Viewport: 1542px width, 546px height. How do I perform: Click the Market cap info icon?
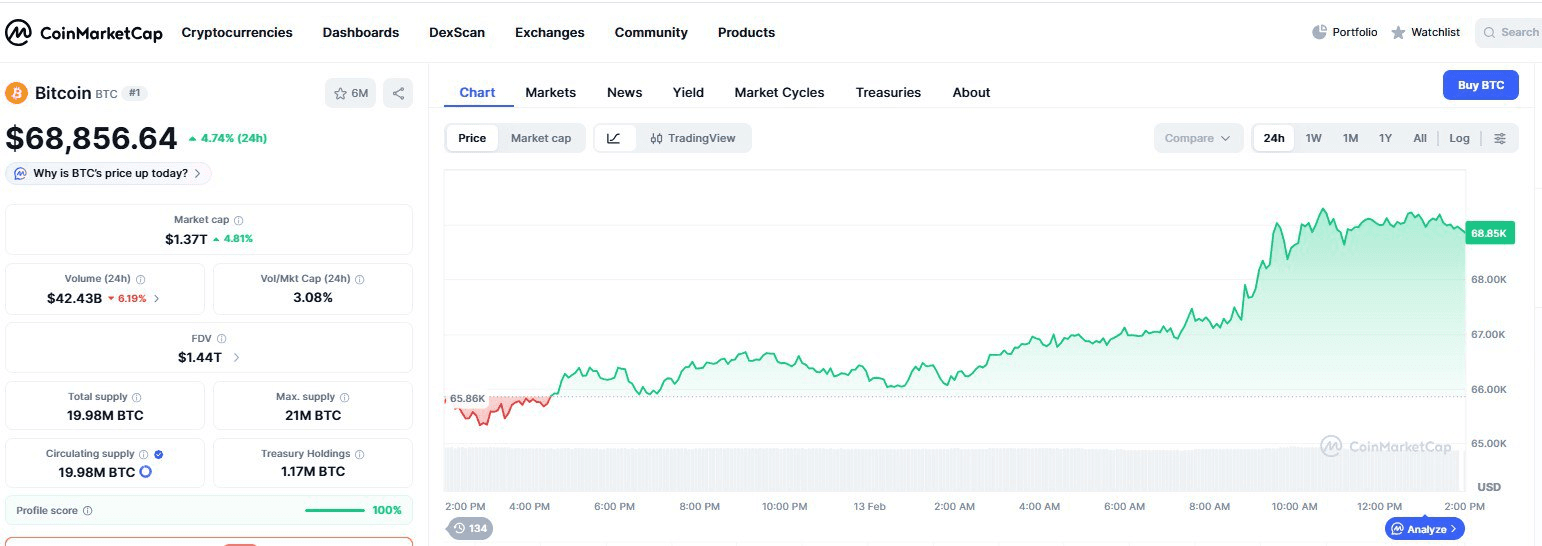point(238,220)
